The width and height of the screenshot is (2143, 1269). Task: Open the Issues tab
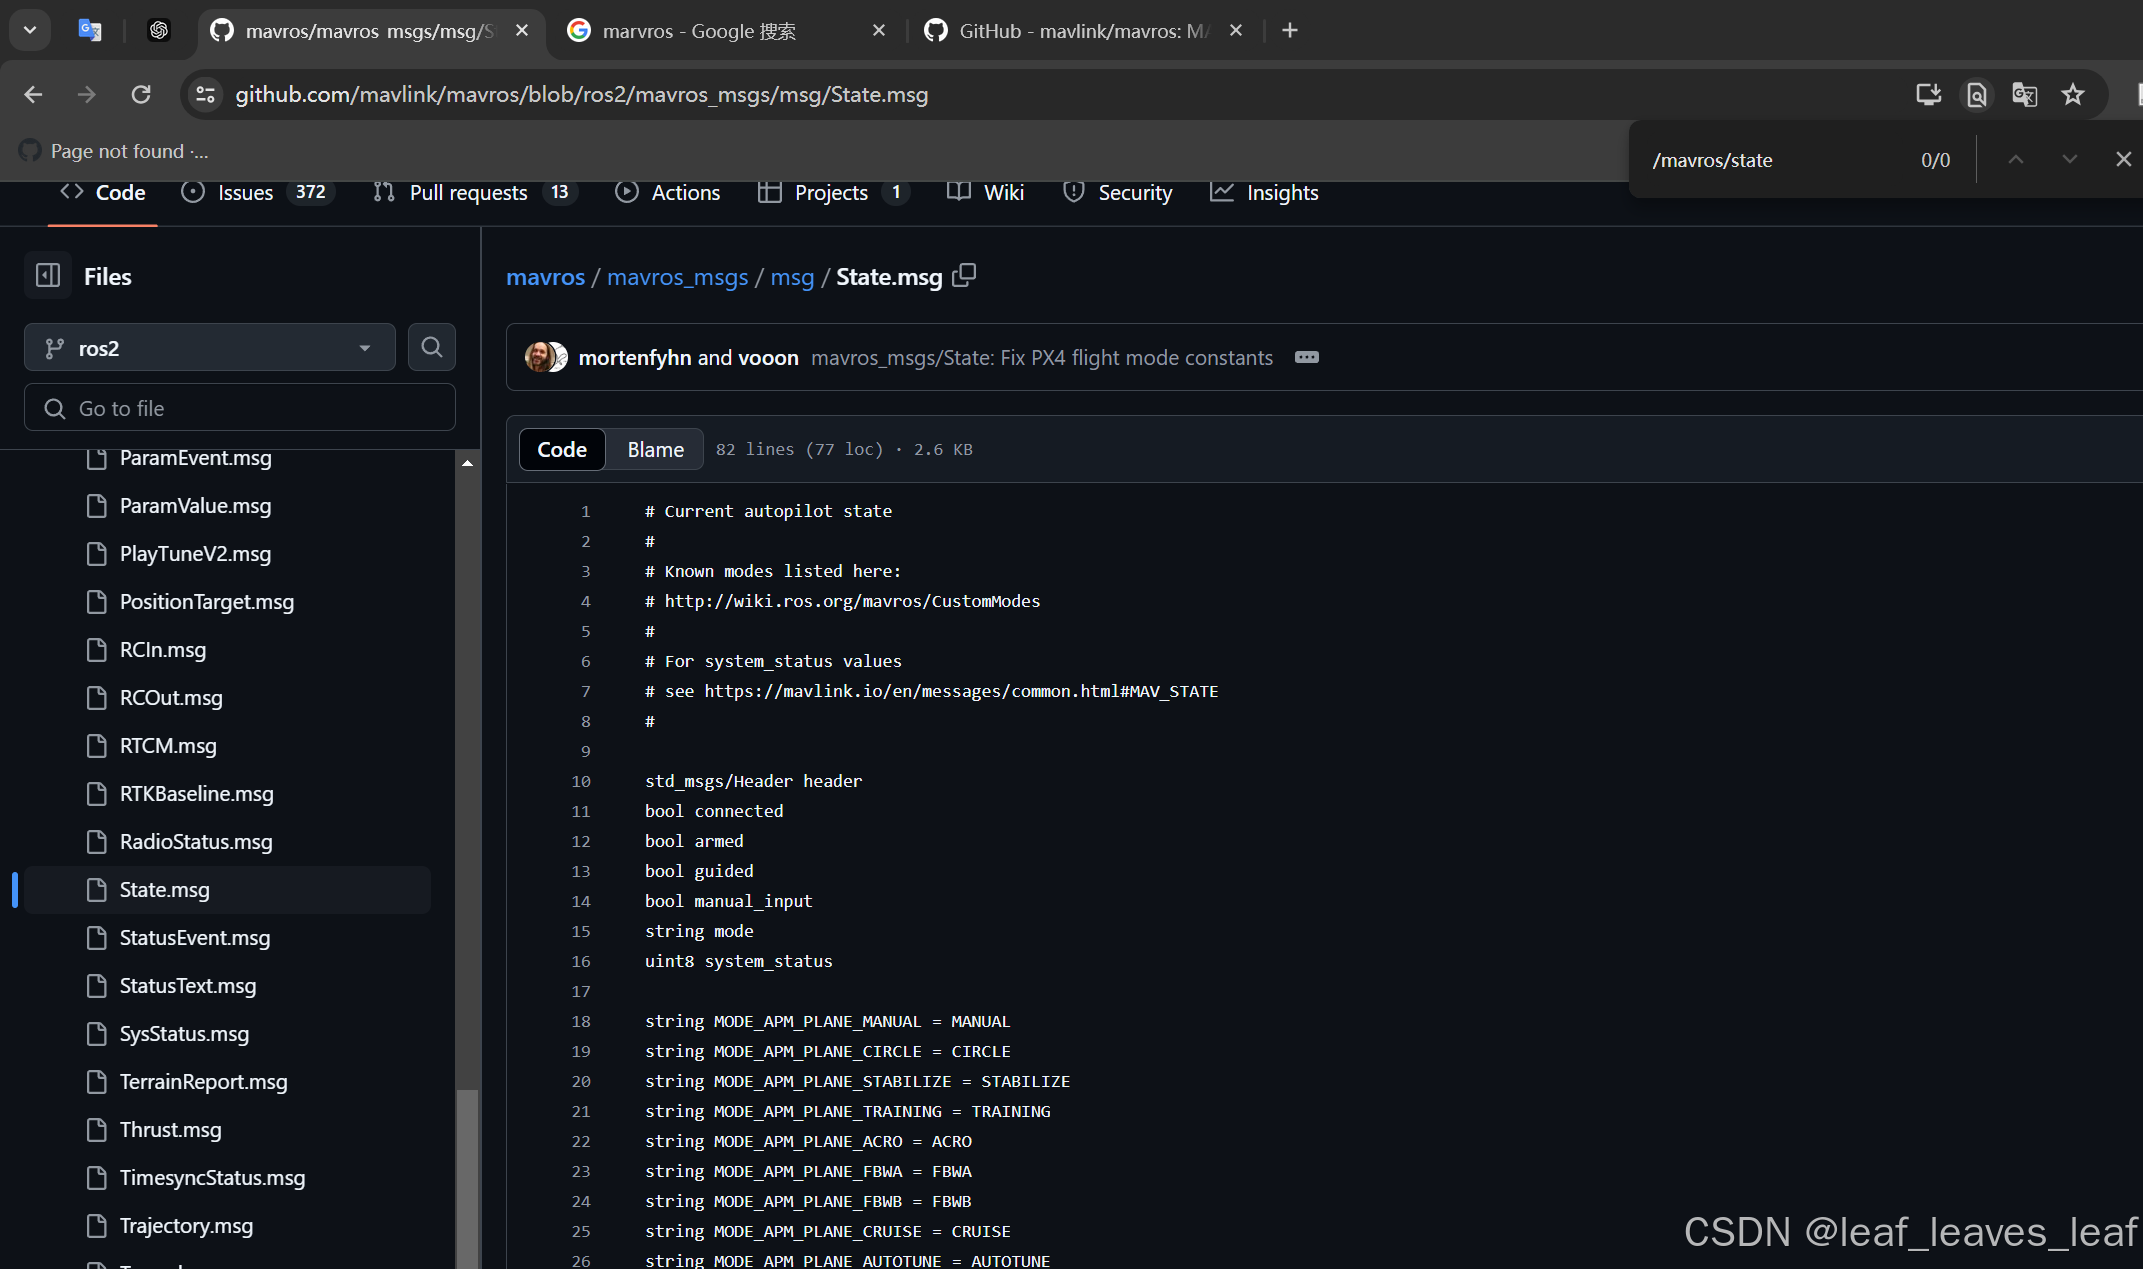pyautogui.click(x=245, y=192)
